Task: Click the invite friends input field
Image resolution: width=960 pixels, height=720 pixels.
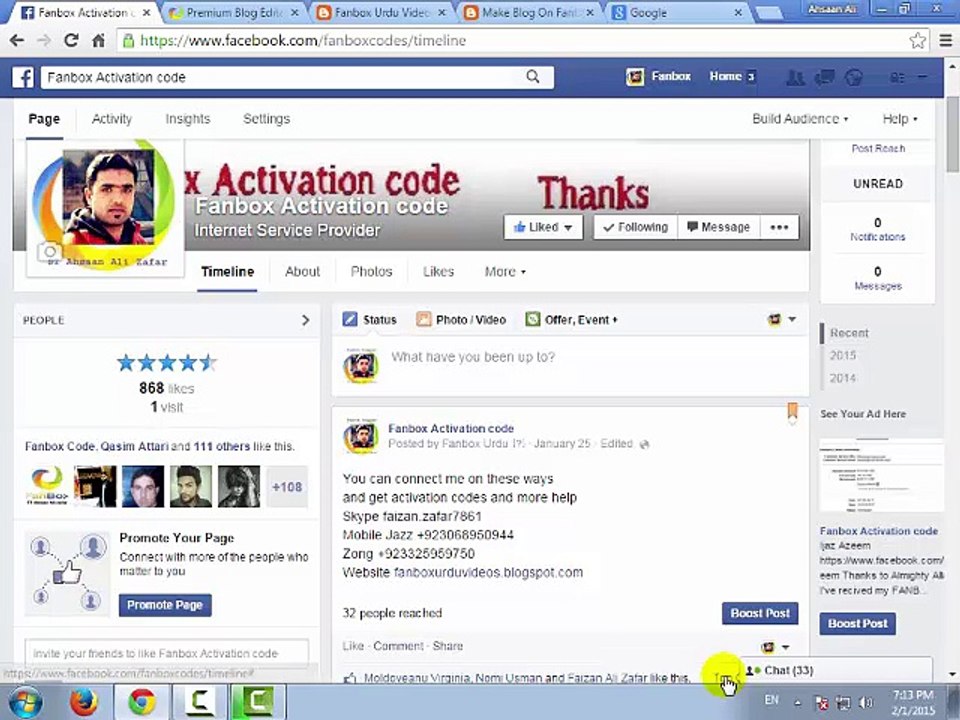Action: 167,653
